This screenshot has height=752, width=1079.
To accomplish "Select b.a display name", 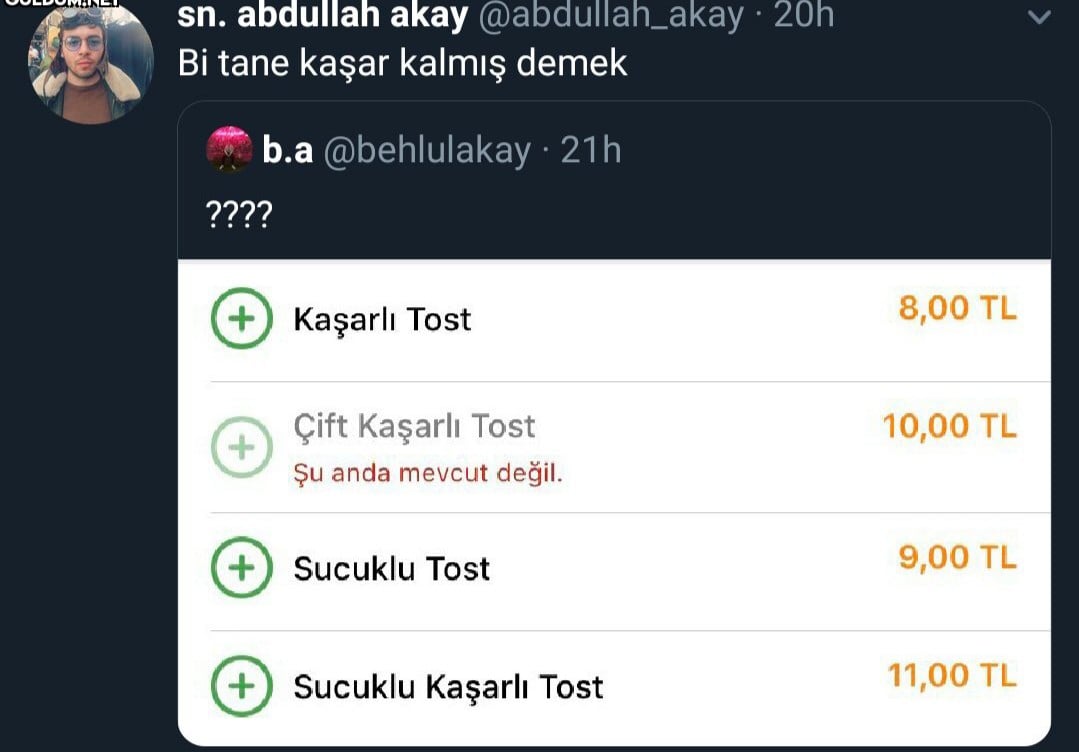I will 287,150.
